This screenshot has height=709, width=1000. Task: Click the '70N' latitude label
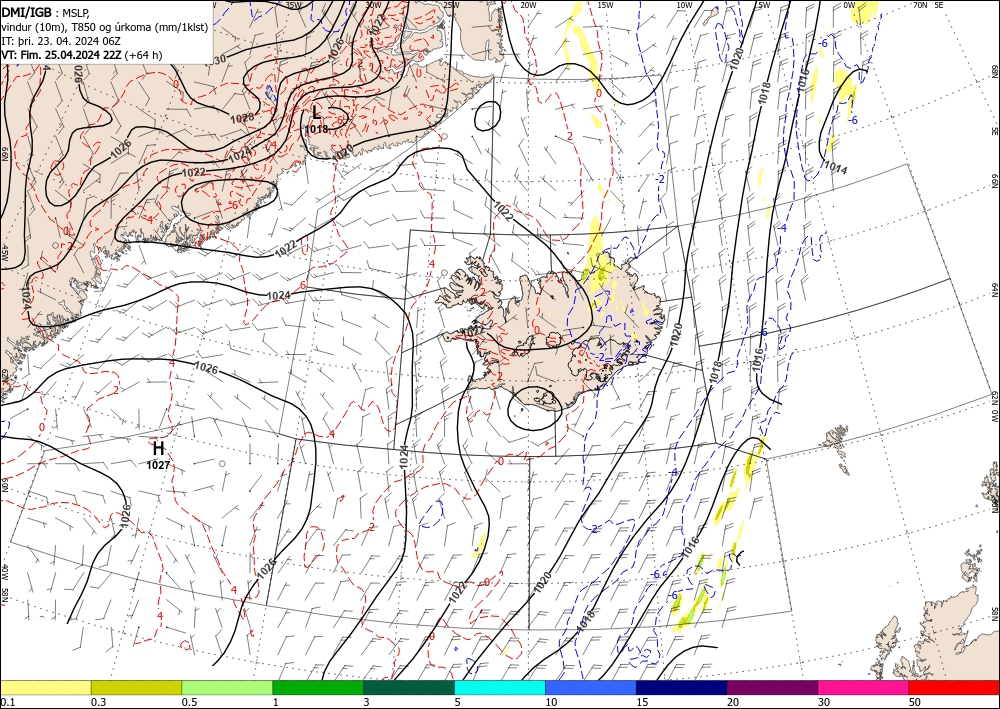(x=920, y=5)
